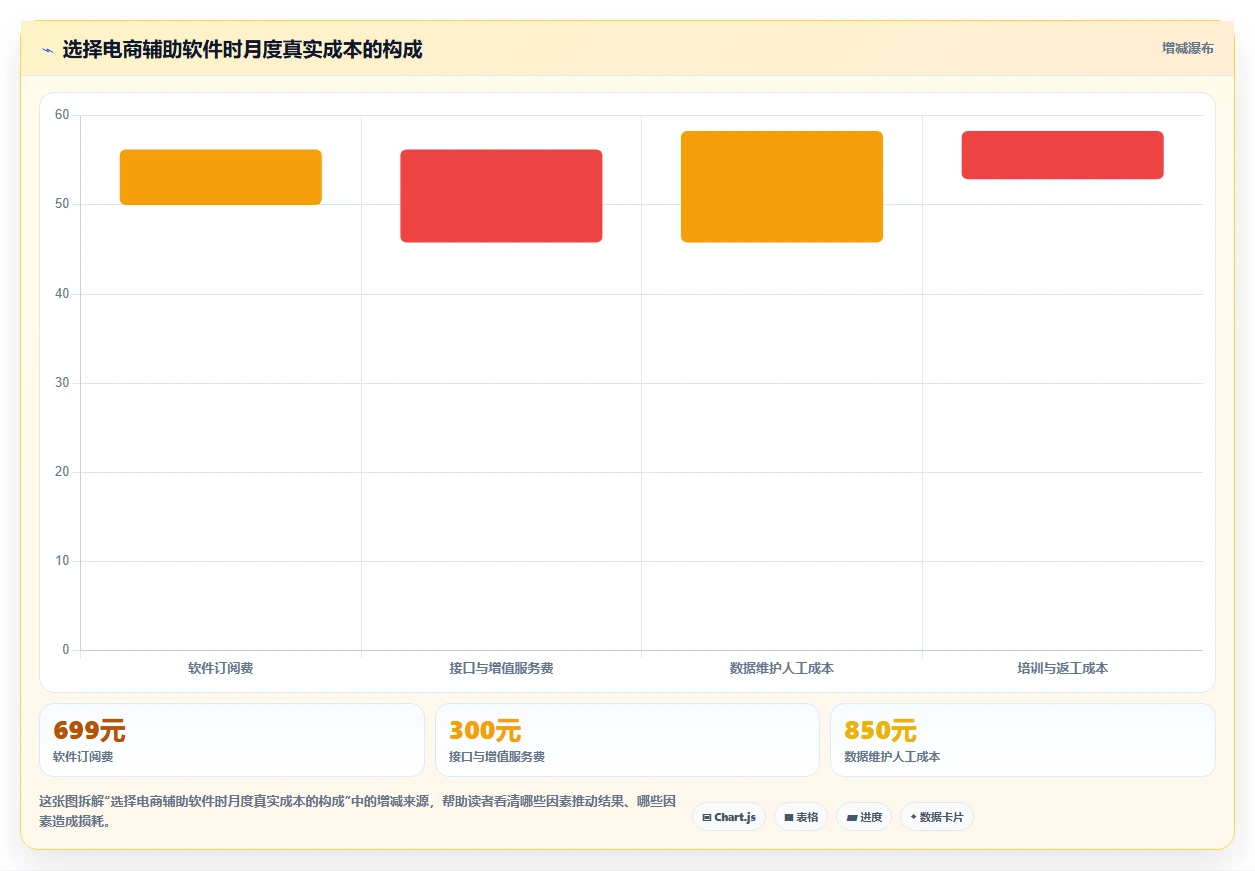Click the y-axis value 60
Viewport: 1255px width, 871px height.
(62, 115)
